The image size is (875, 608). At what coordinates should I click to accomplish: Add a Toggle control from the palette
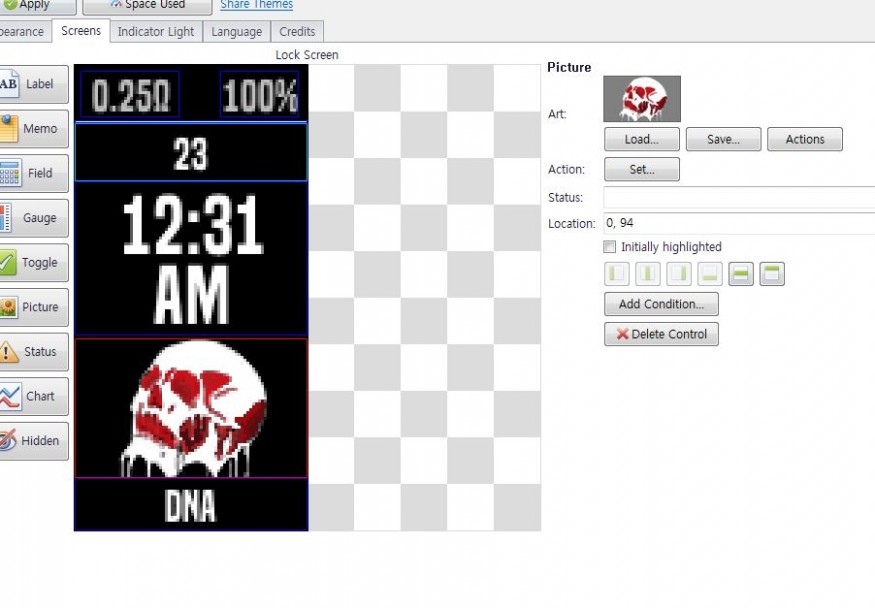[34, 263]
